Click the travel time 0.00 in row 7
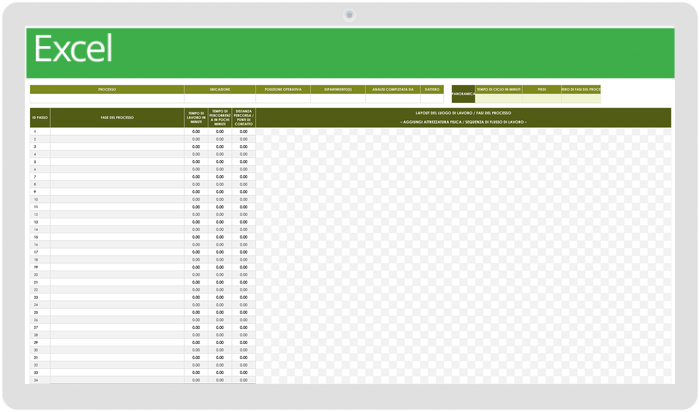The width and height of the screenshot is (700, 412). pyautogui.click(x=220, y=177)
